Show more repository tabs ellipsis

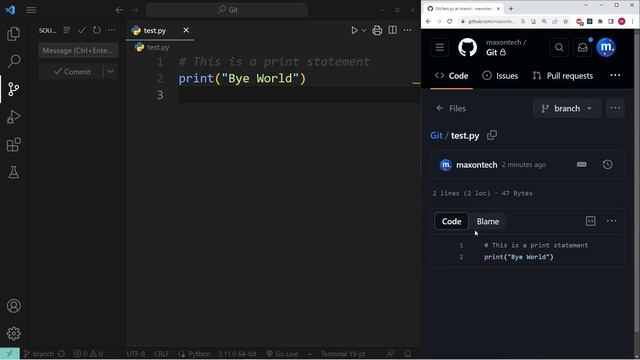(615, 76)
